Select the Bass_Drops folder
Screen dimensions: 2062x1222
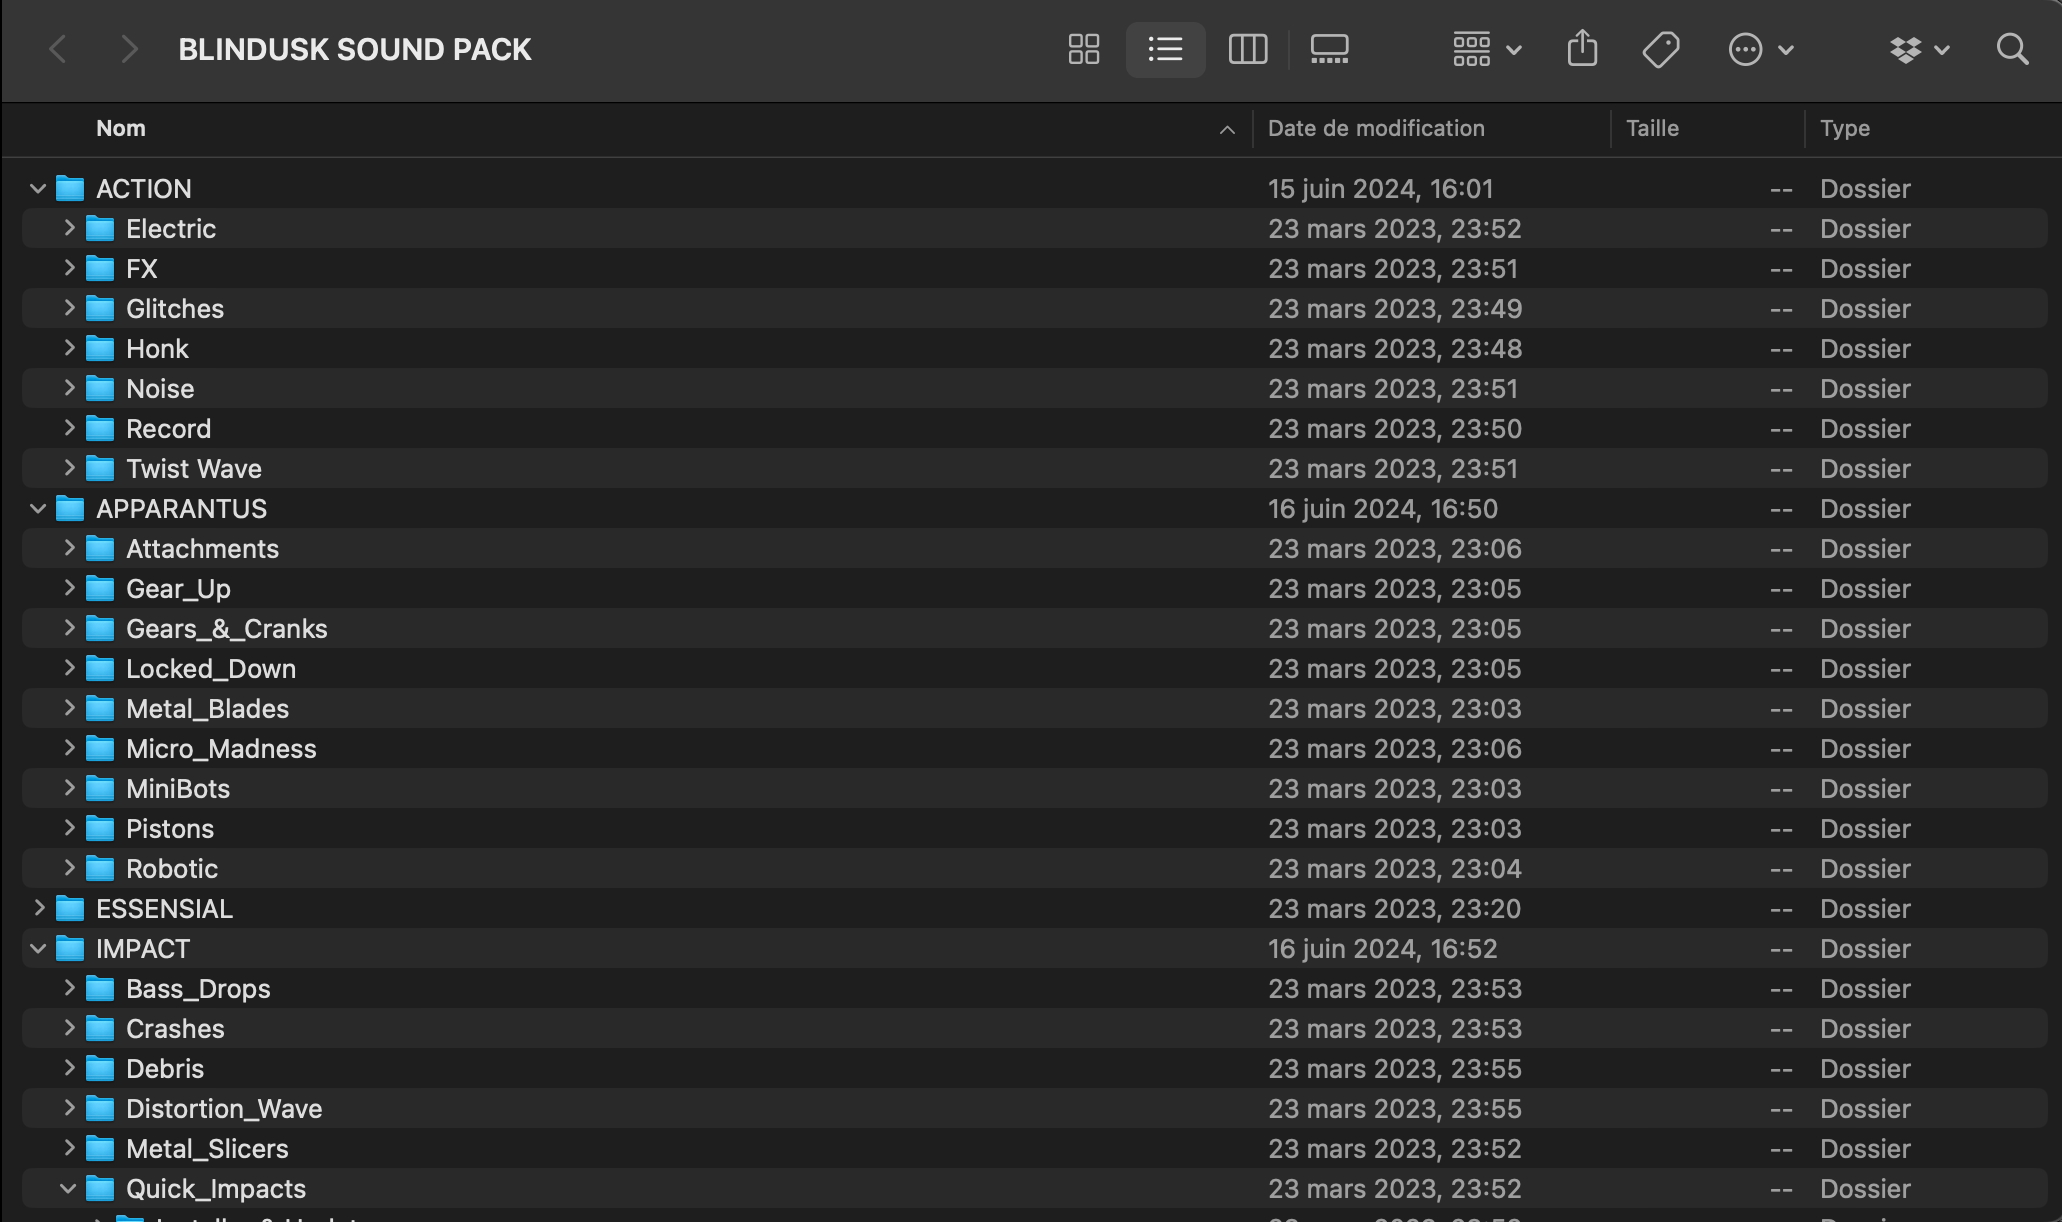pos(198,988)
